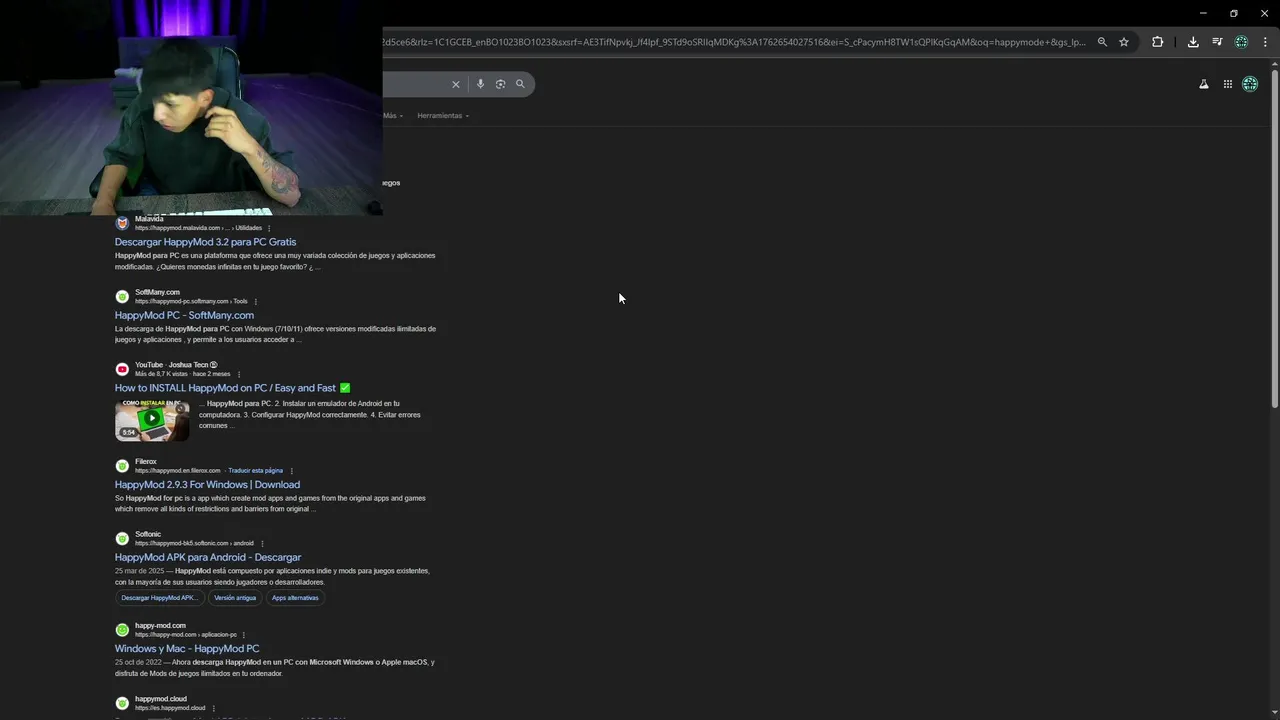Click the Filerox site favicon
The image size is (1280, 720).
[x=122, y=466]
